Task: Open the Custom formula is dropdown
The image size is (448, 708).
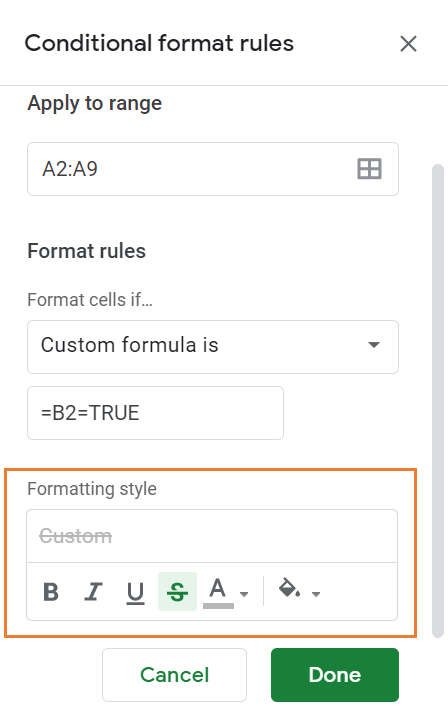Action: [213, 347]
